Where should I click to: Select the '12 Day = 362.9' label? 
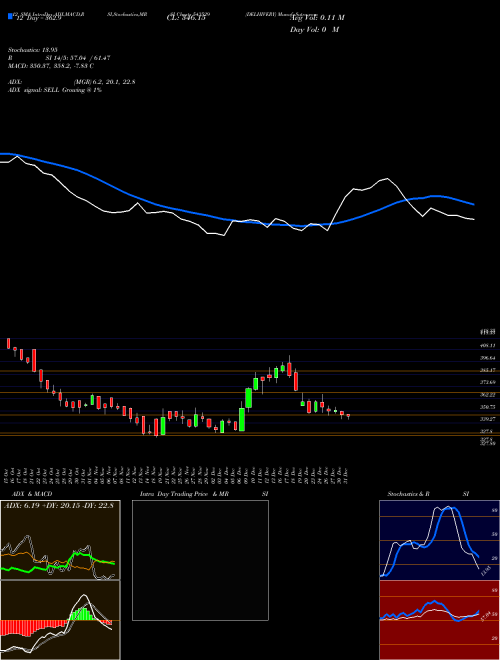click(40, 19)
